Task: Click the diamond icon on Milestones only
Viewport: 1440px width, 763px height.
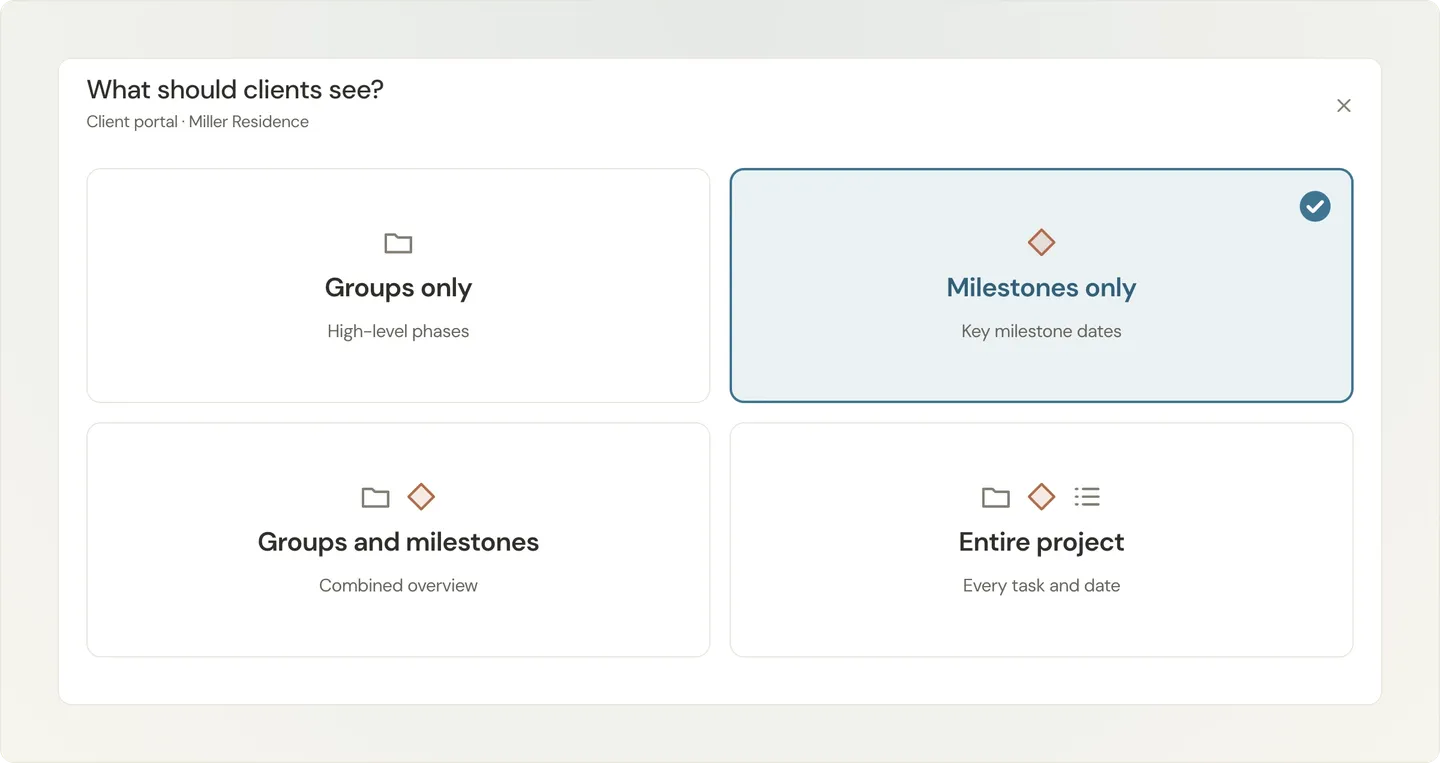Action: tap(1041, 243)
